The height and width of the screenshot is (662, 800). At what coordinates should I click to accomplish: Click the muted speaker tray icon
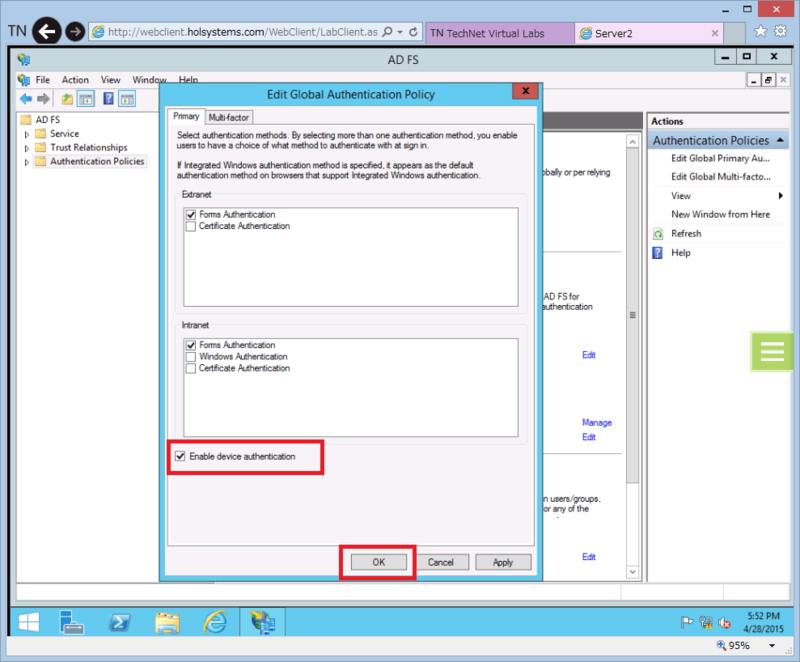(x=724, y=622)
